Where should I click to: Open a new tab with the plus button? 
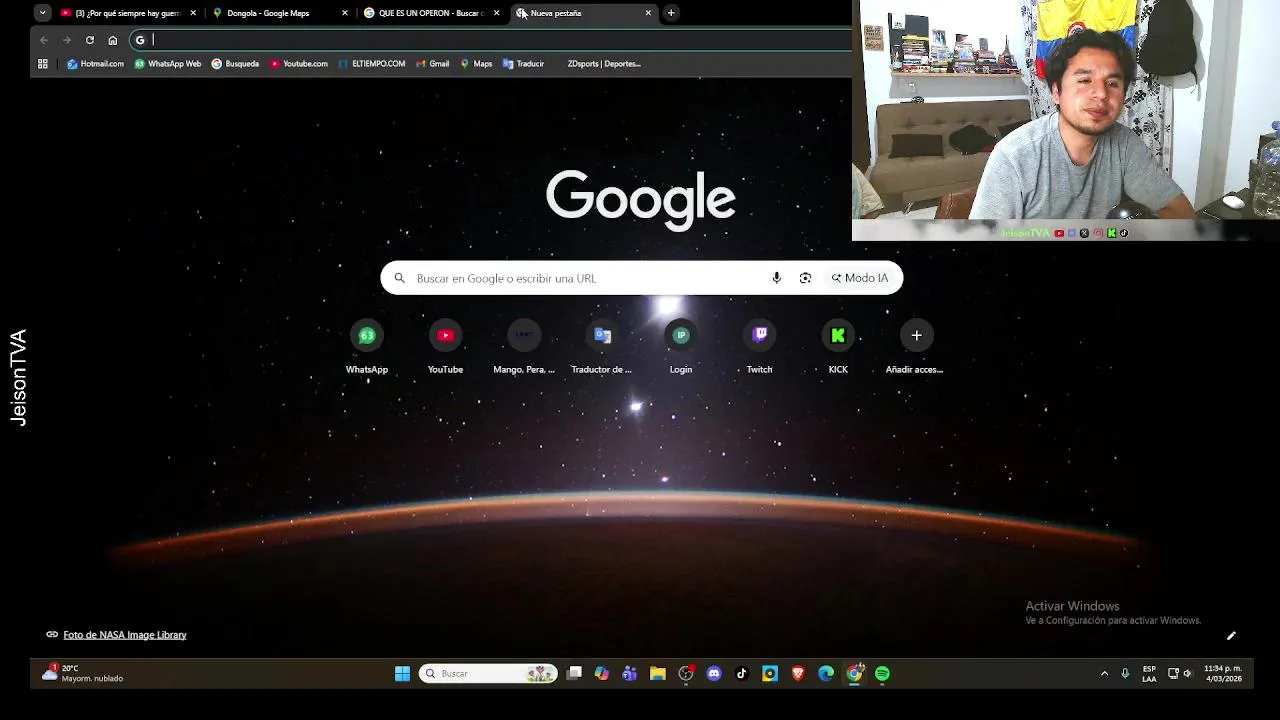(x=671, y=13)
